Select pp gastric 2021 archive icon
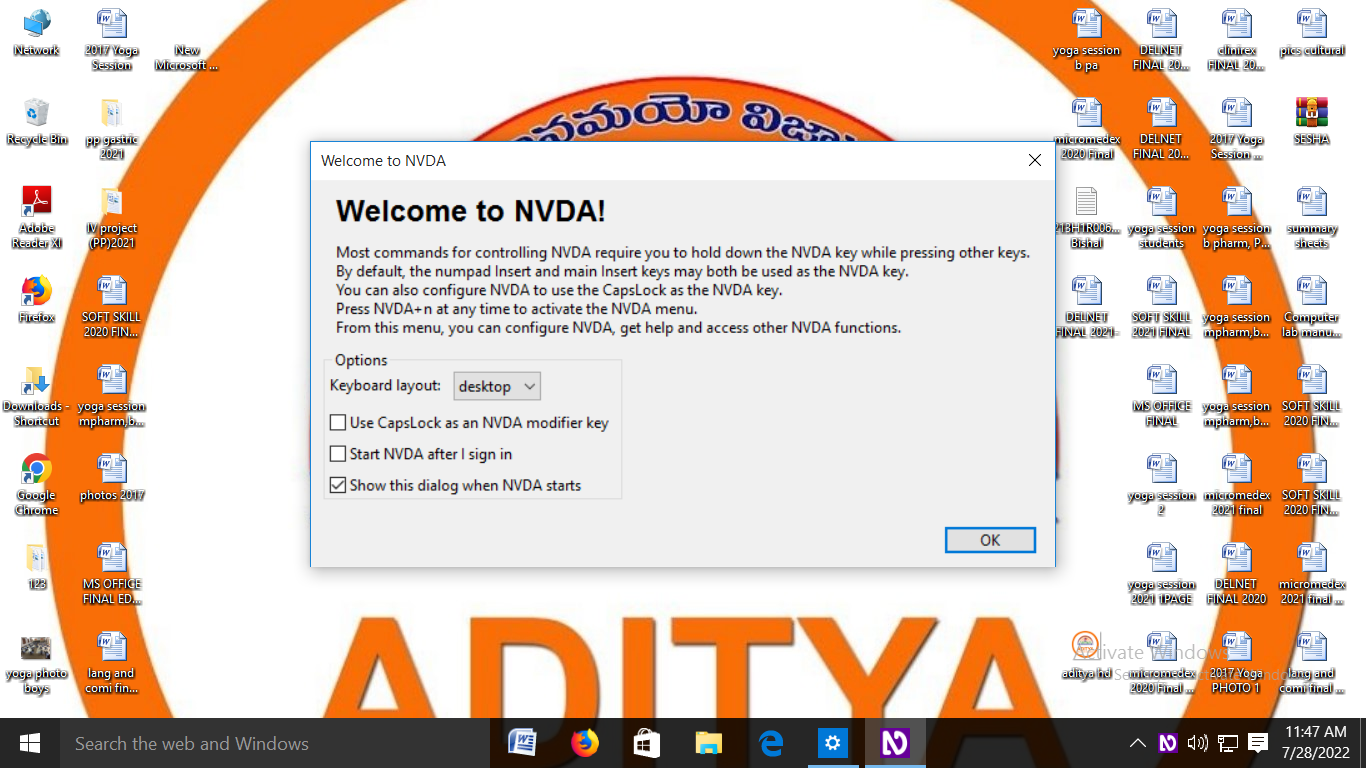Screen dimensions: 1366x768 [x=112, y=128]
